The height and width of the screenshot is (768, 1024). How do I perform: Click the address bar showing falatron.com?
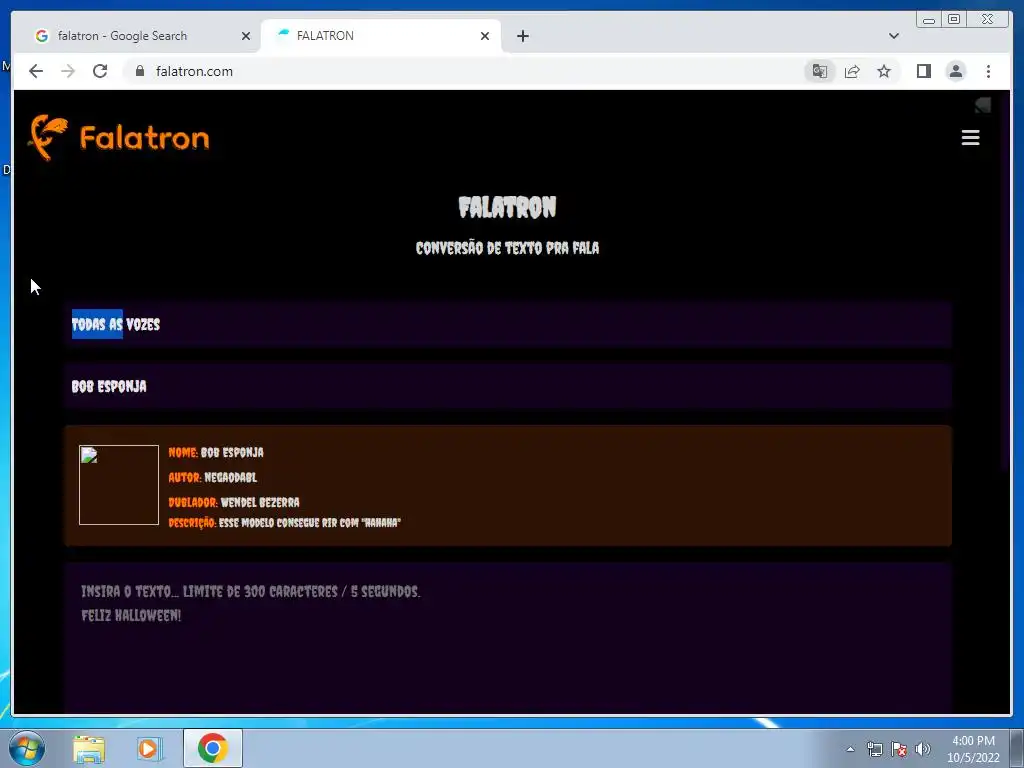coord(464,71)
